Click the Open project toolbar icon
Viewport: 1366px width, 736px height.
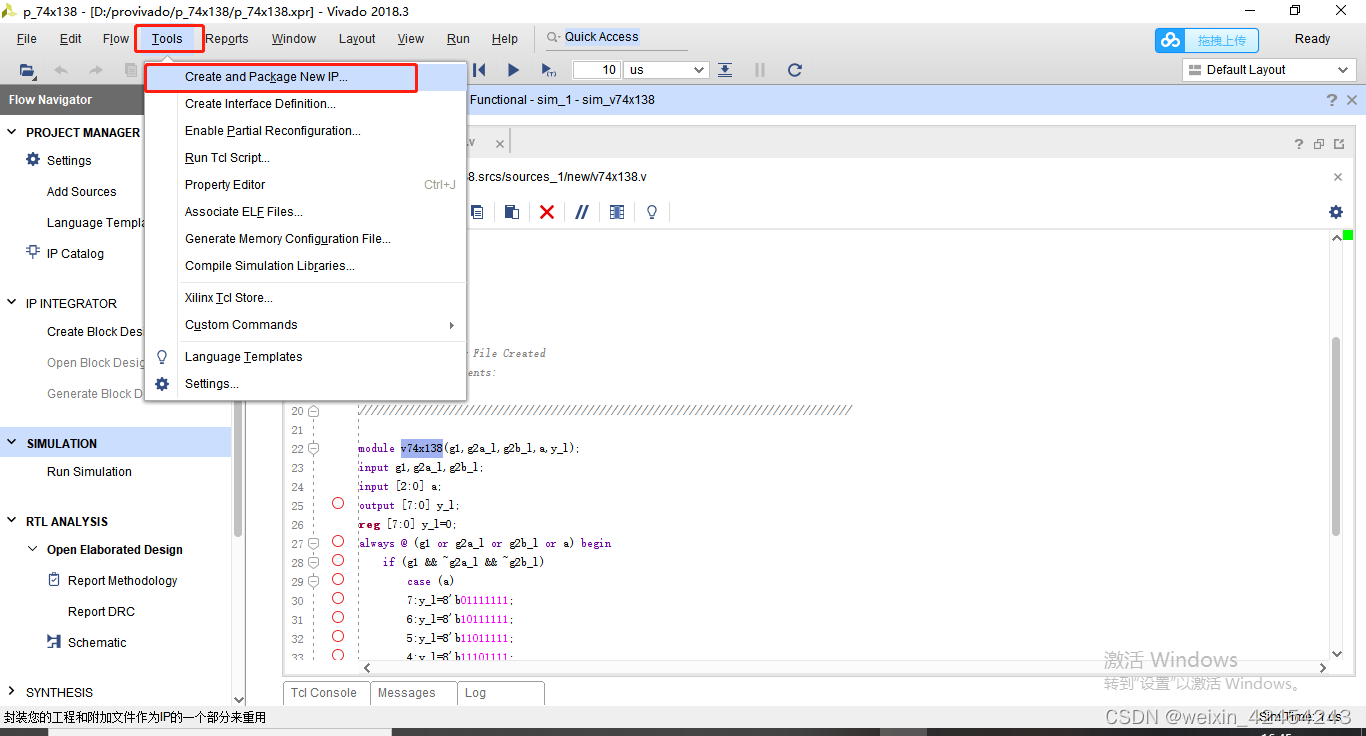click(27, 70)
